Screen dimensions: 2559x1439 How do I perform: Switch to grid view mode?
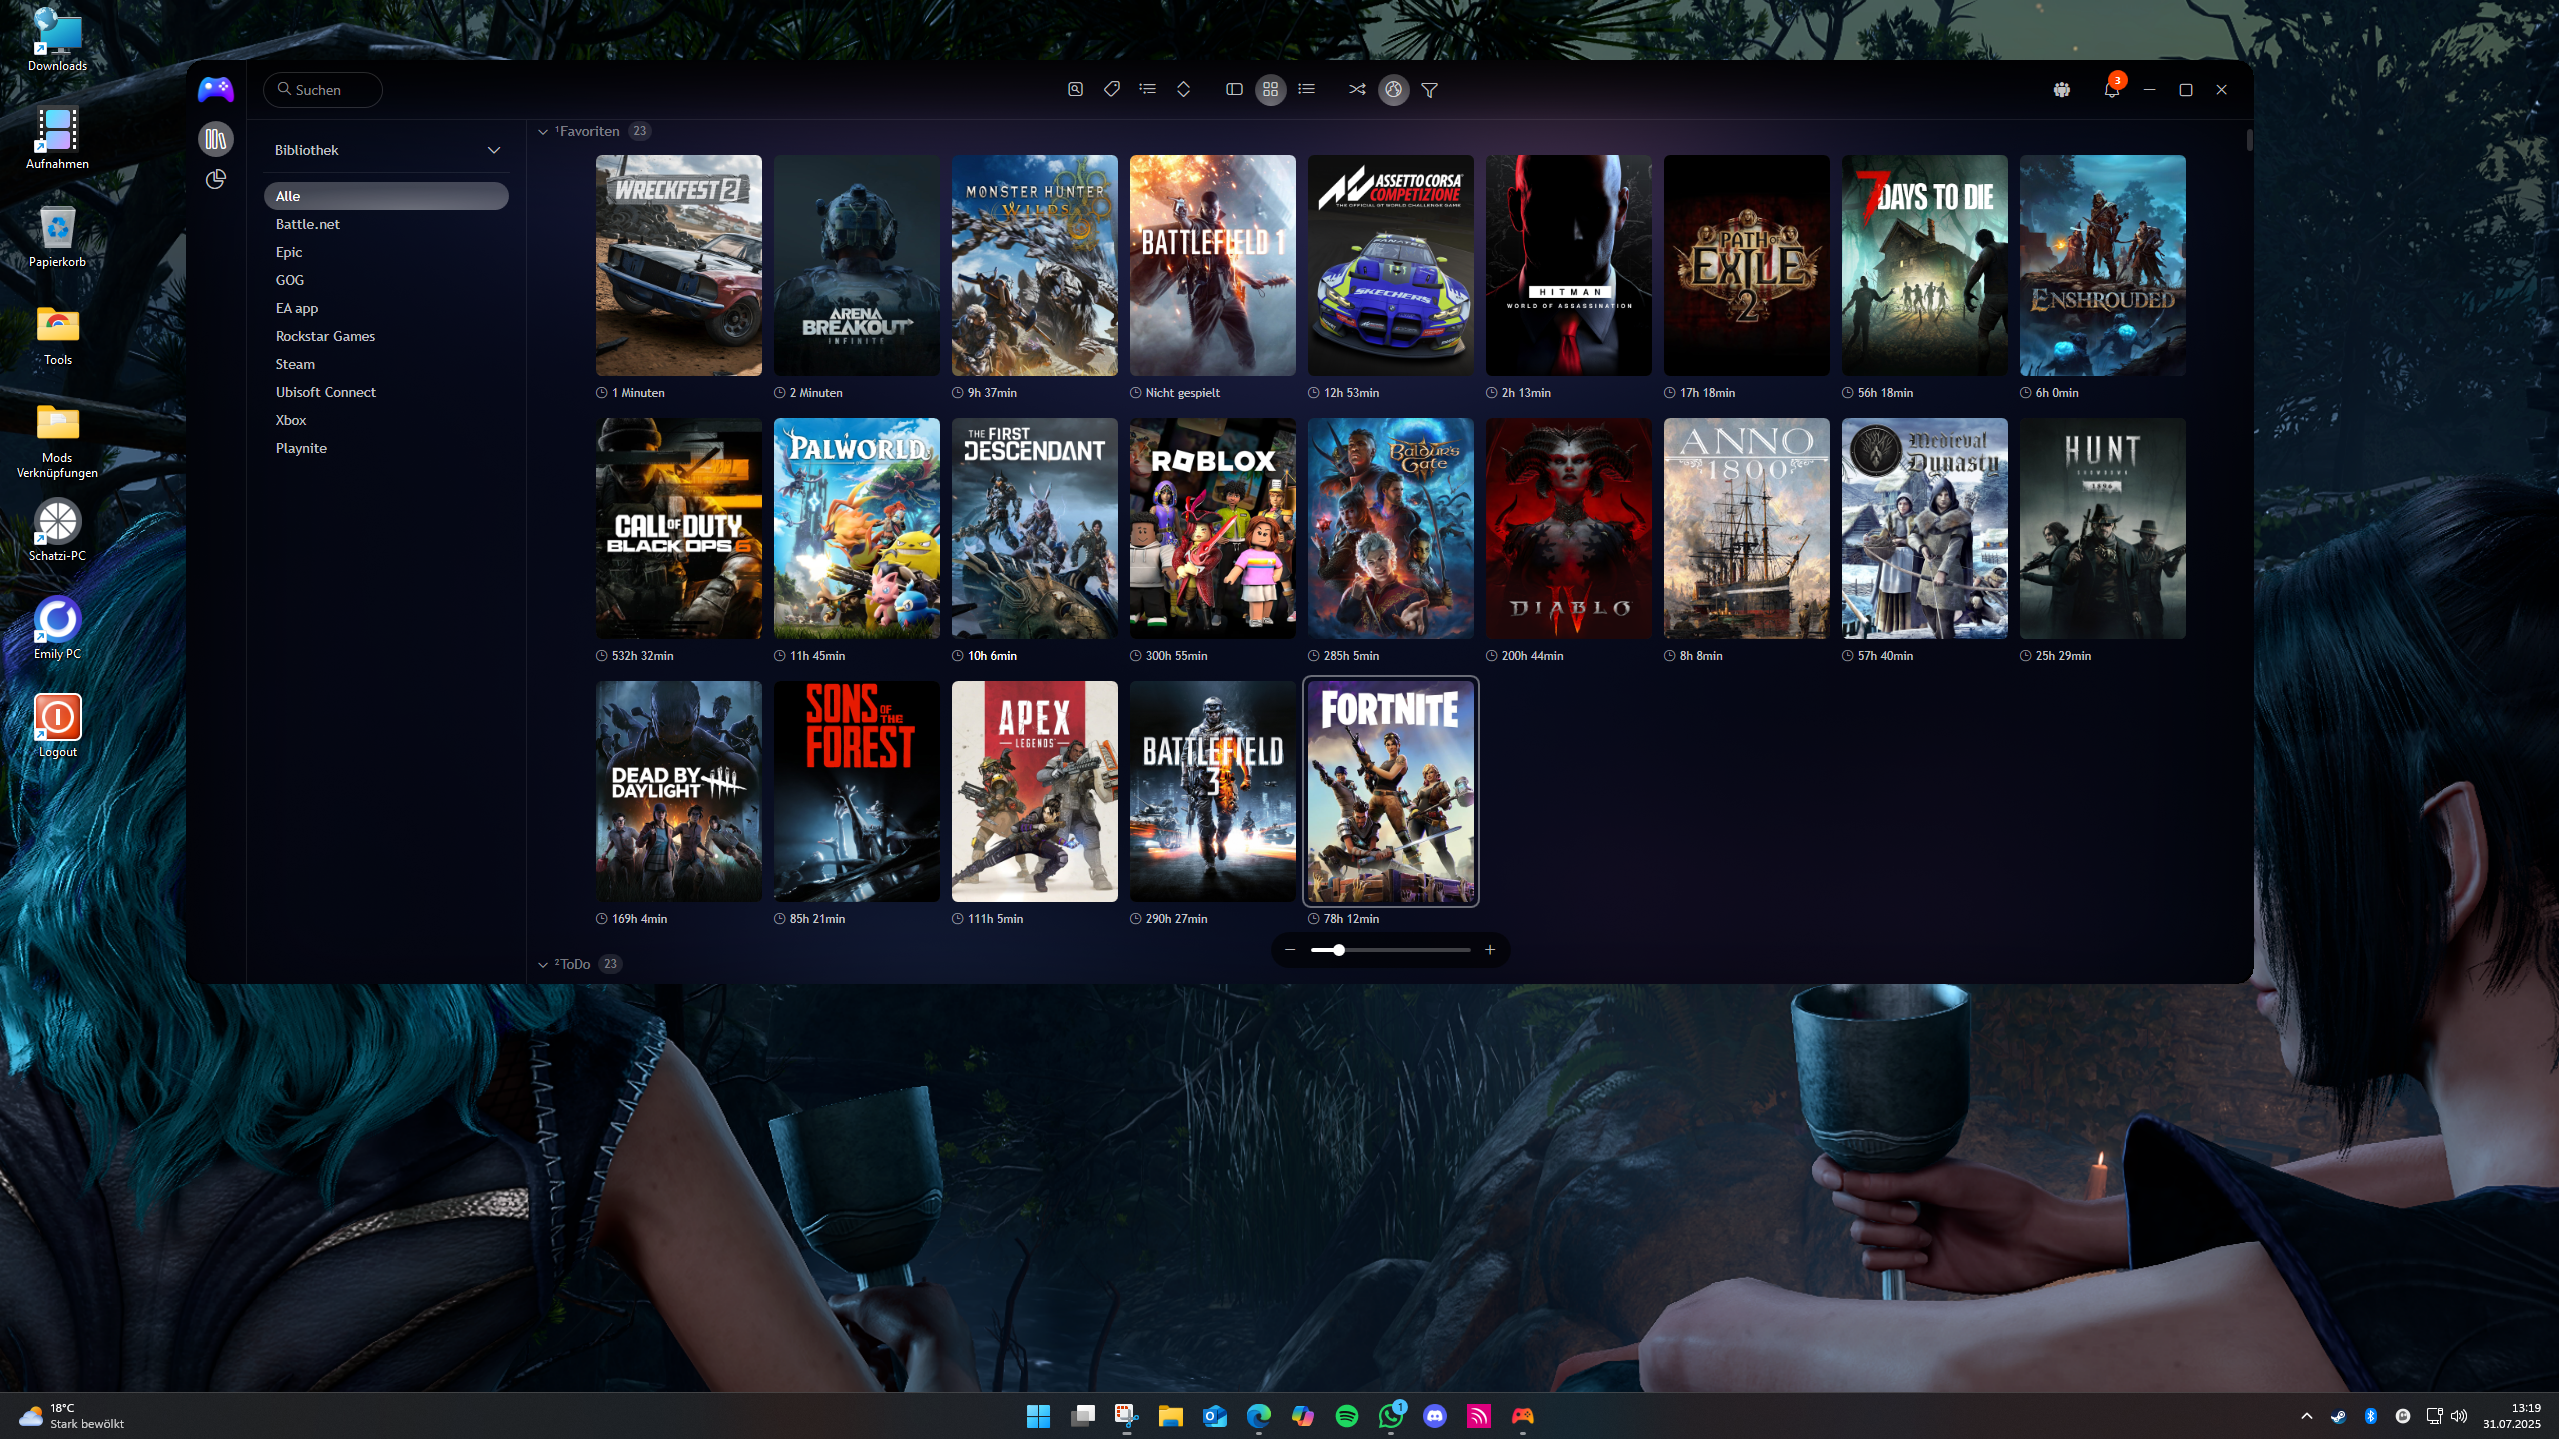click(1270, 90)
